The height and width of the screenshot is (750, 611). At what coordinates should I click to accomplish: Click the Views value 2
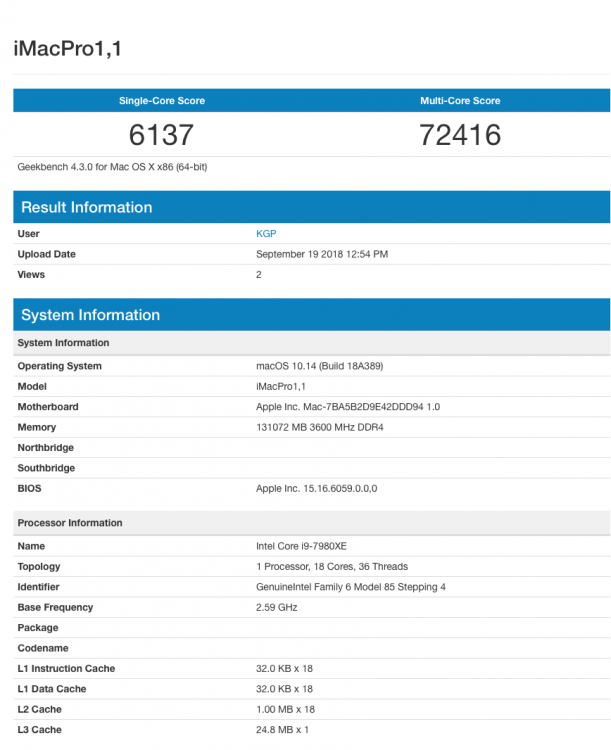point(258,275)
